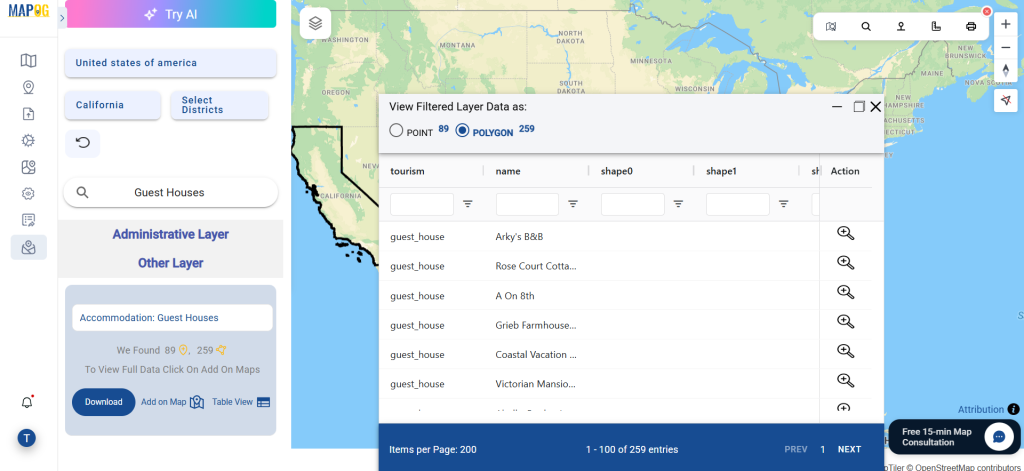Zoom to Victorian Mansion row
This screenshot has width=1024, height=471.
point(846,380)
